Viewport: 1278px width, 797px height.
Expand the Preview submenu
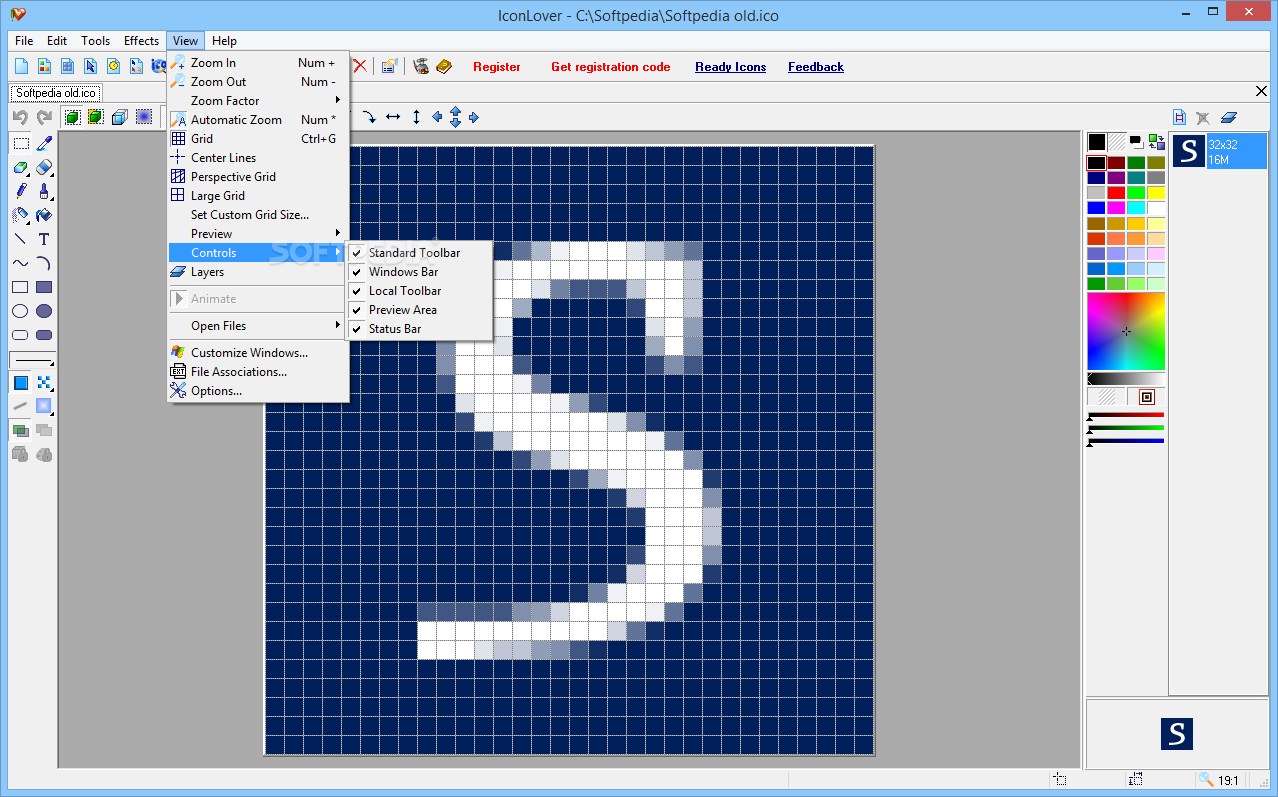pyautogui.click(x=258, y=234)
